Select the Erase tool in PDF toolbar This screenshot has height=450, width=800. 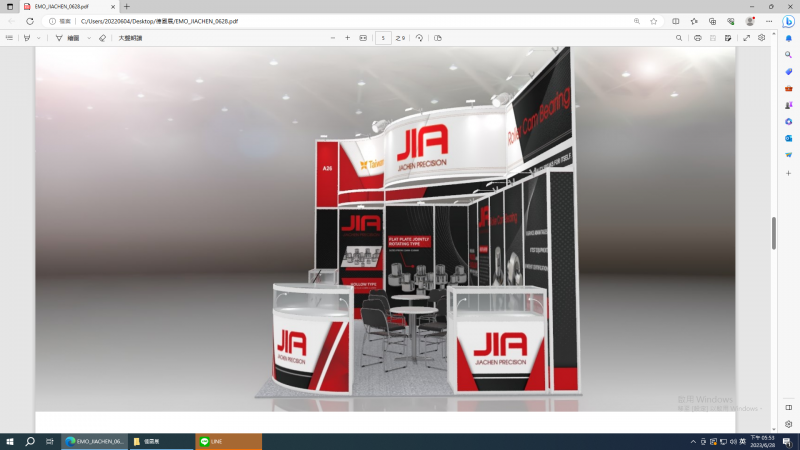(102, 38)
